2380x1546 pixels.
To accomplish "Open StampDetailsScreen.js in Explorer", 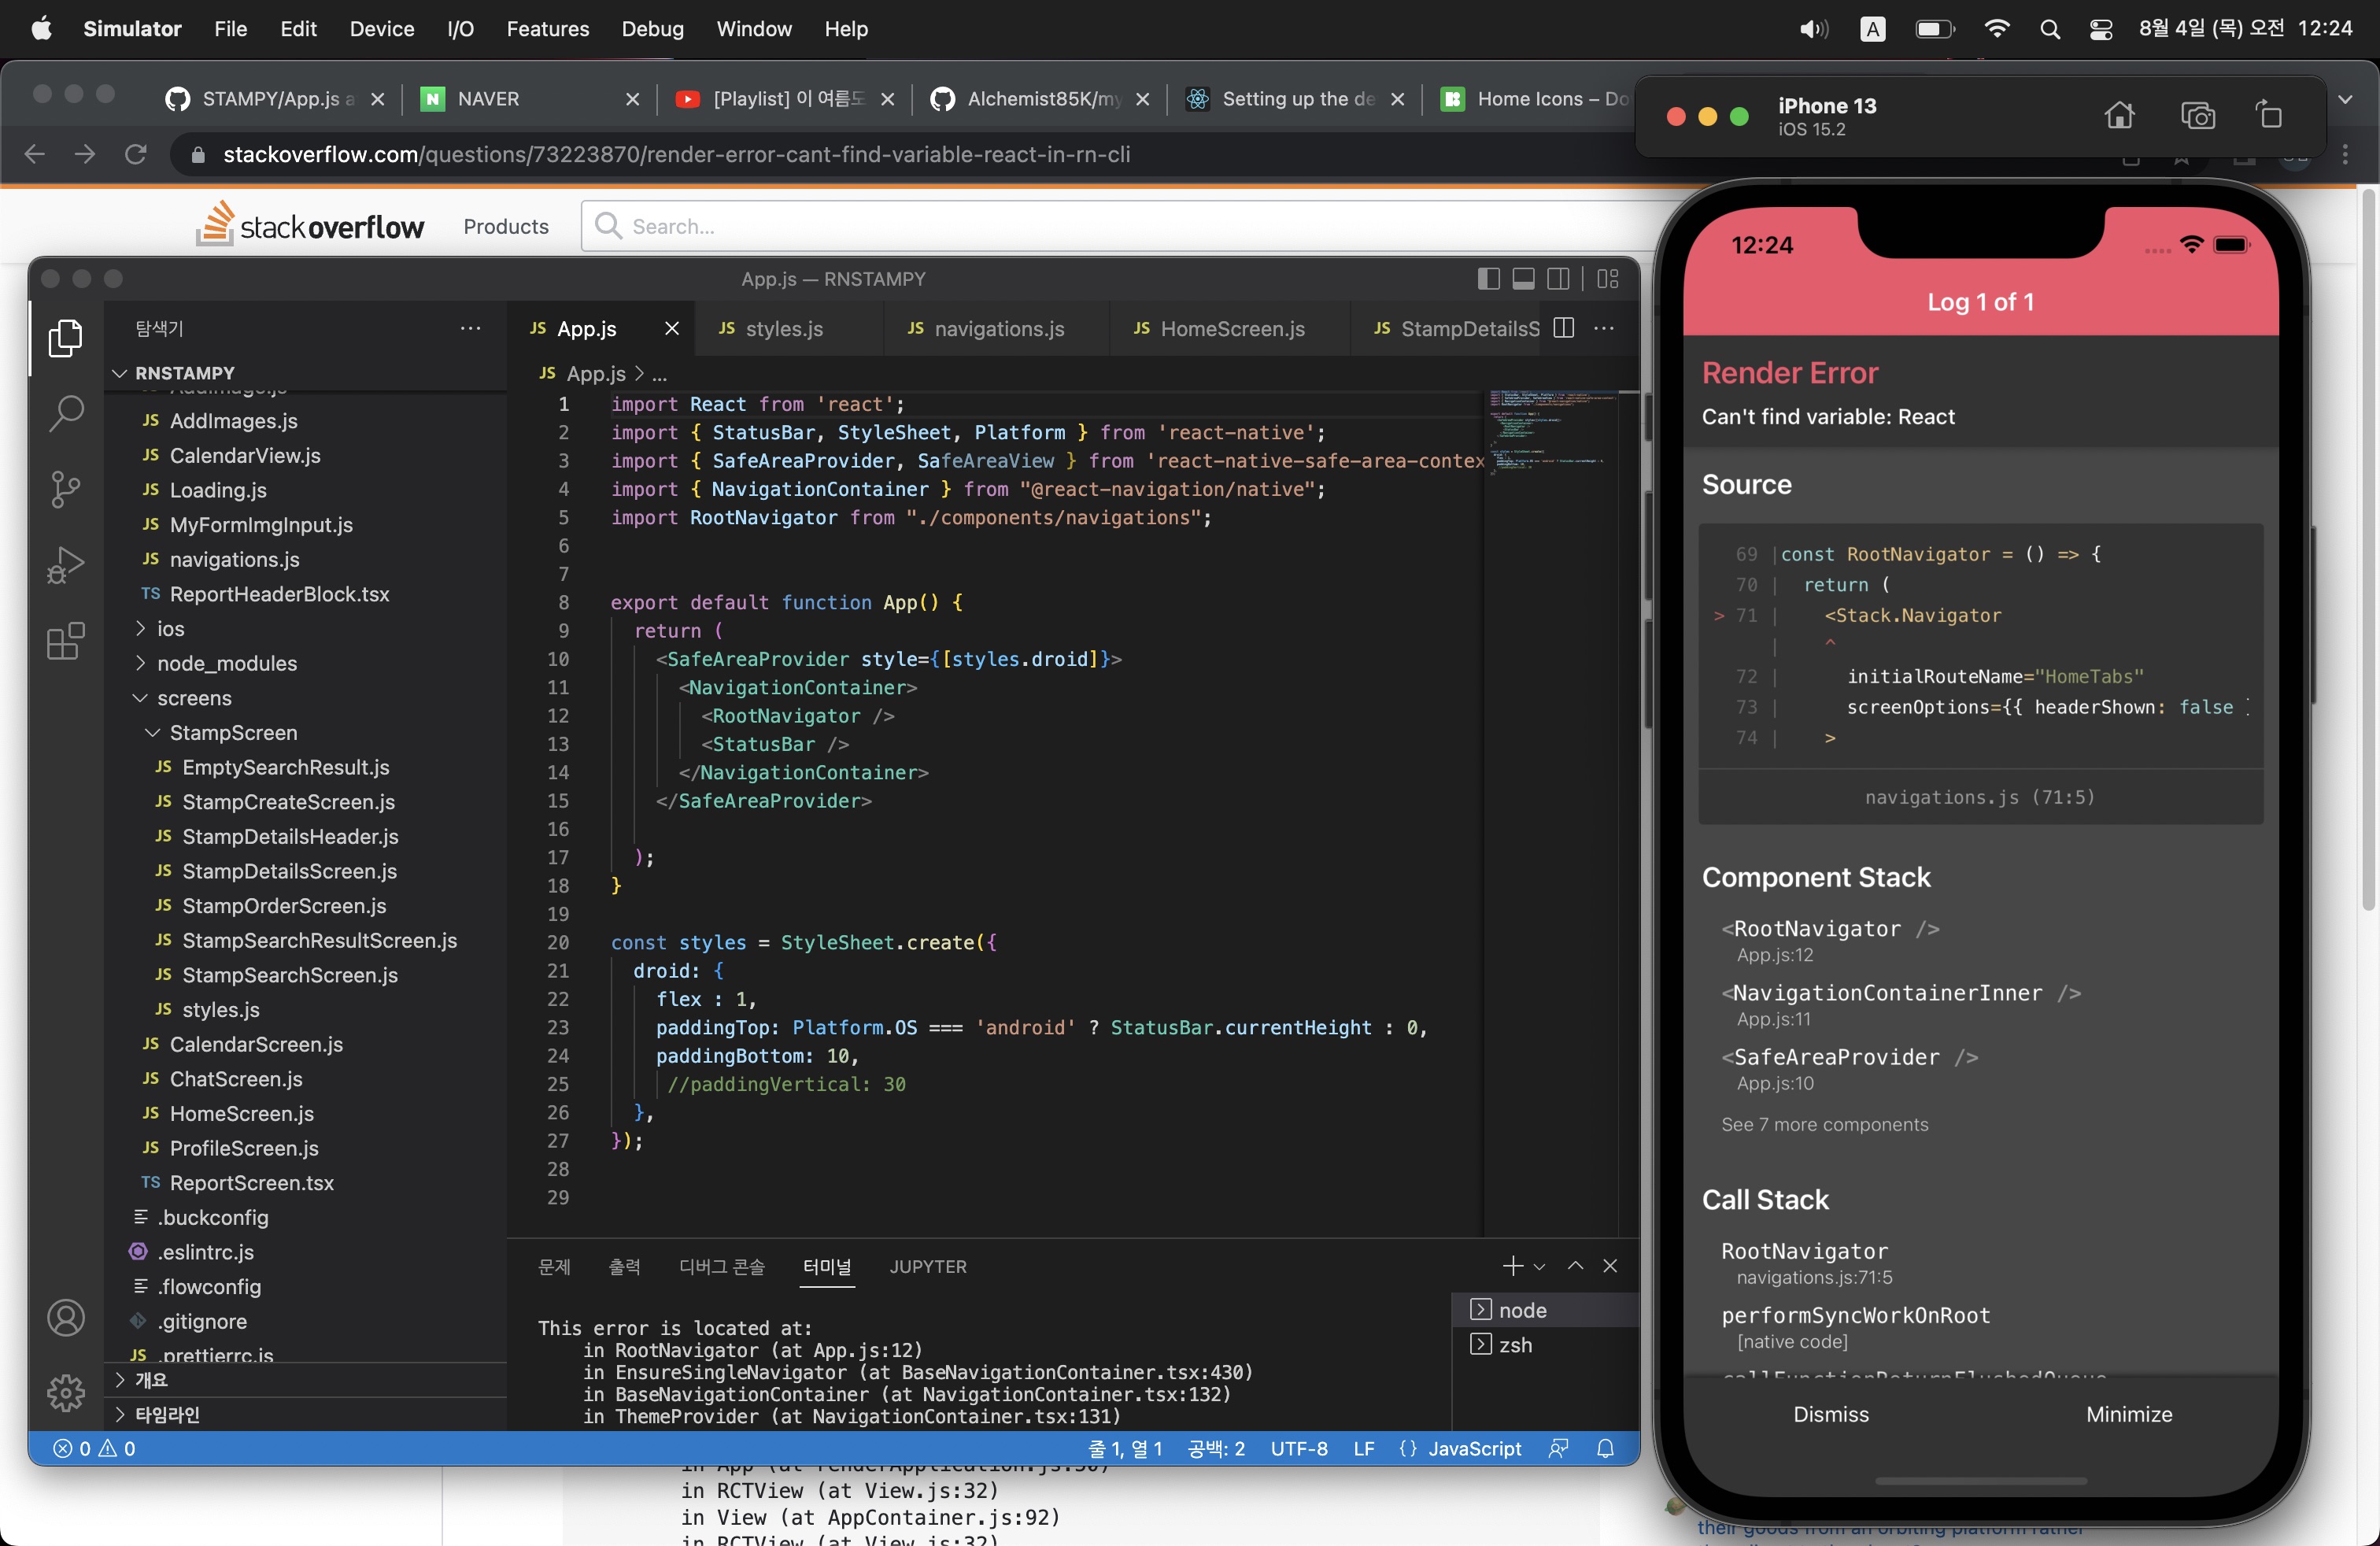I will point(289,871).
